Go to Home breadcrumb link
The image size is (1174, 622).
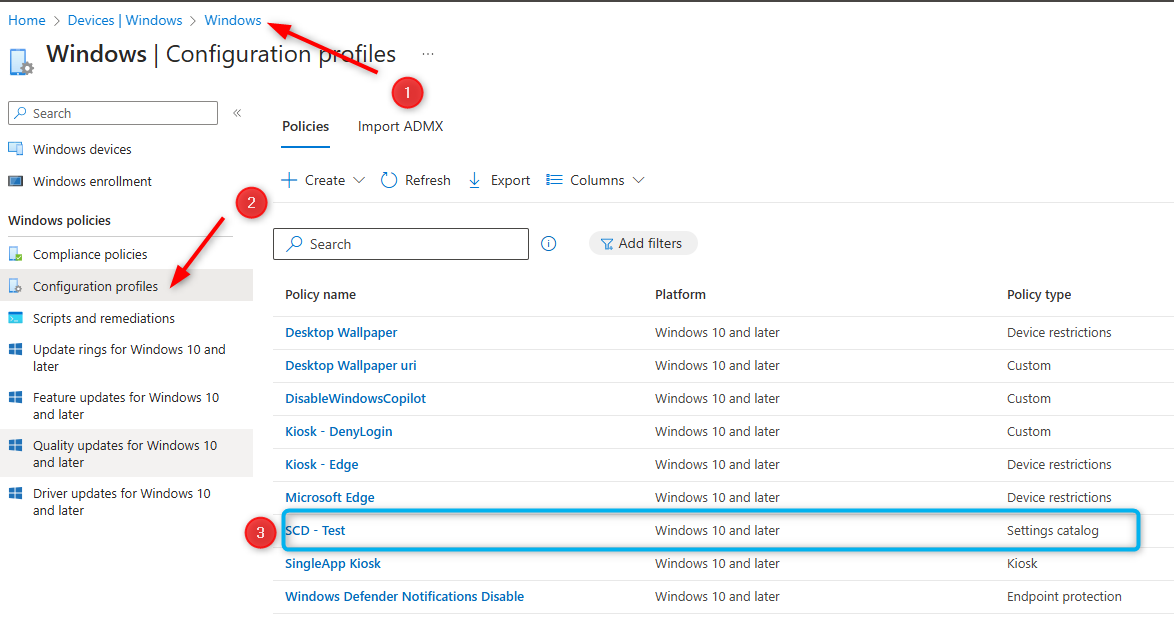click(x=27, y=20)
